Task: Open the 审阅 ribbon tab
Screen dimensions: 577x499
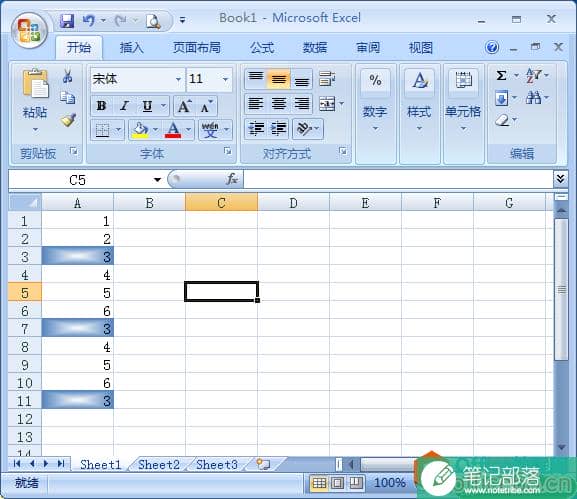Action: pos(368,48)
